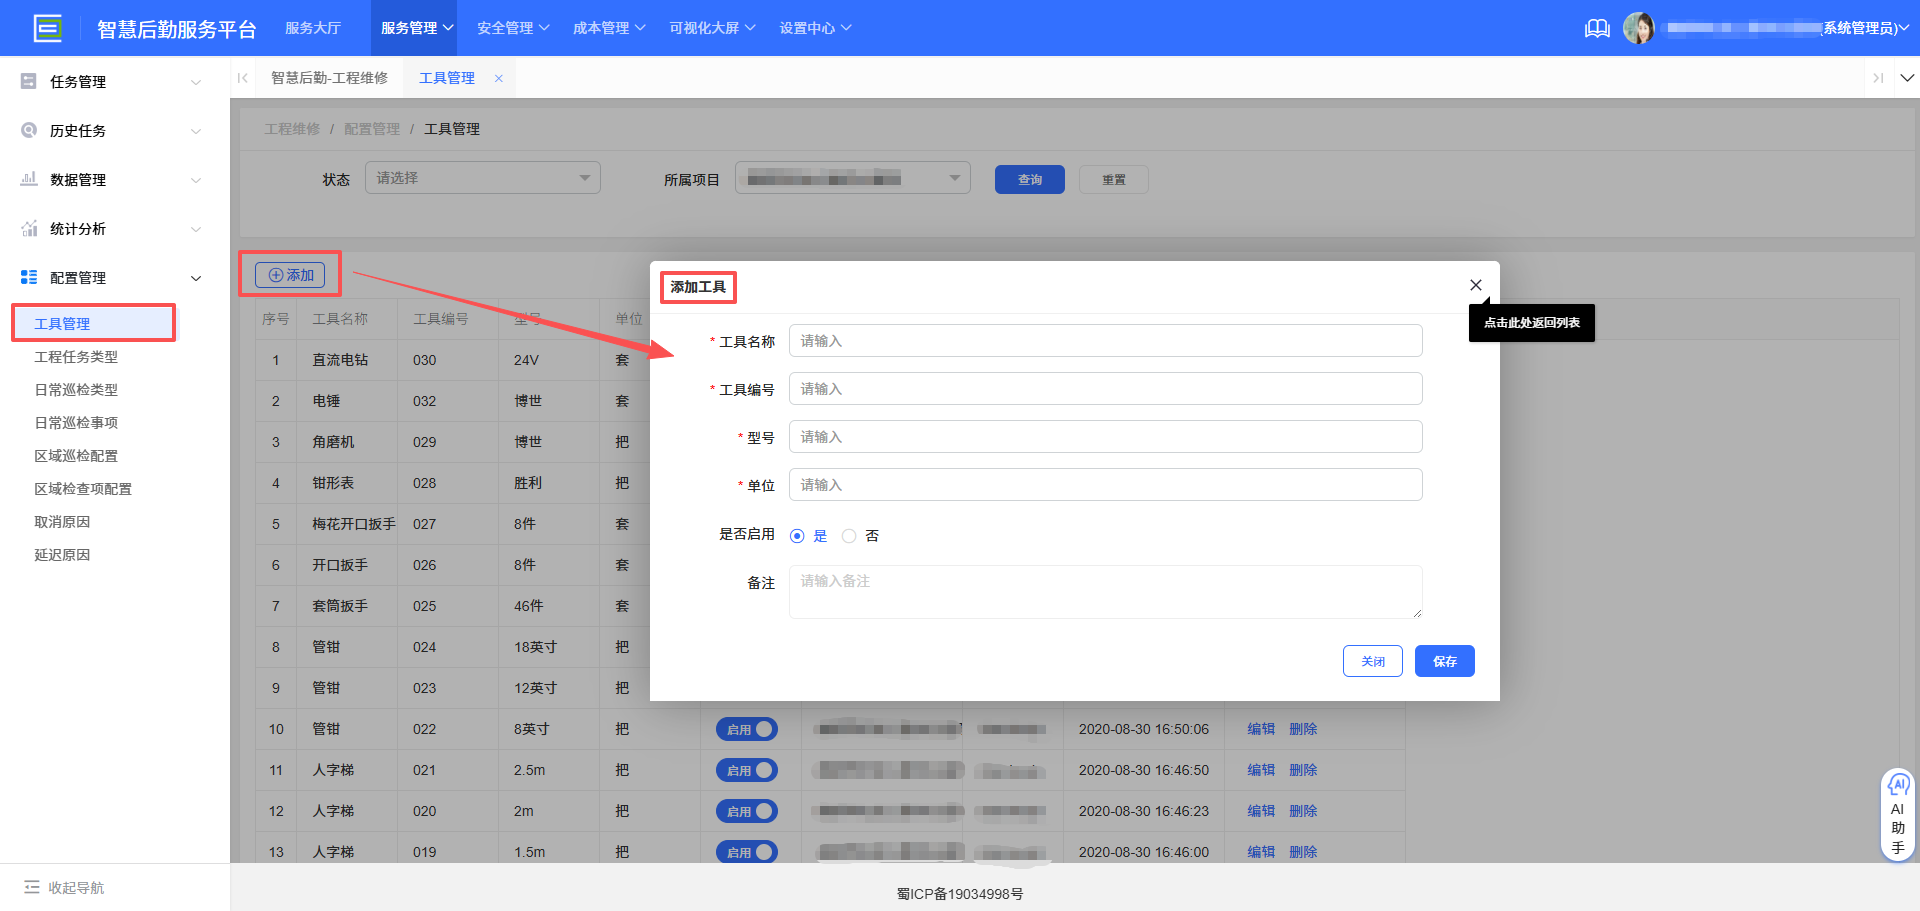The width and height of the screenshot is (1920, 911).
Task: Toggle 启用 switch on row 10 管钳
Action: (747, 729)
